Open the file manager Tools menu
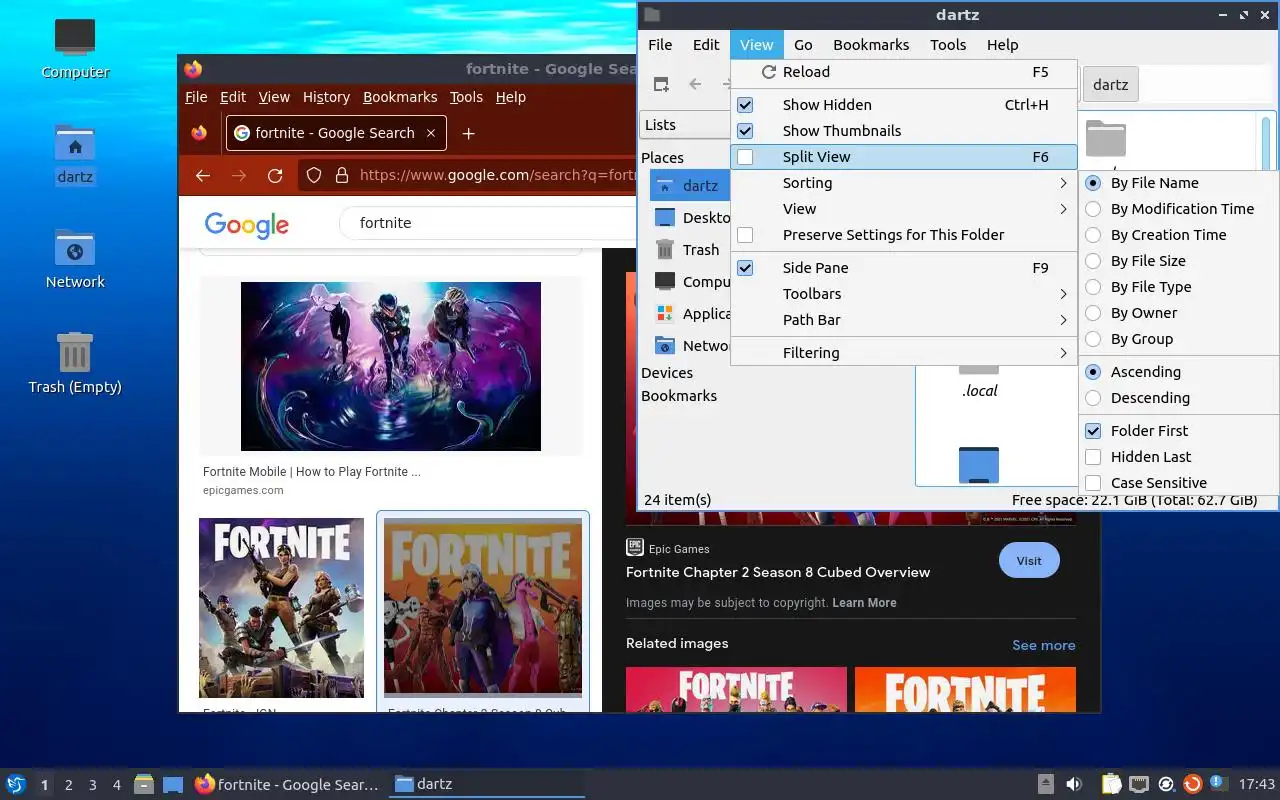The width and height of the screenshot is (1280, 800). pos(948,45)
